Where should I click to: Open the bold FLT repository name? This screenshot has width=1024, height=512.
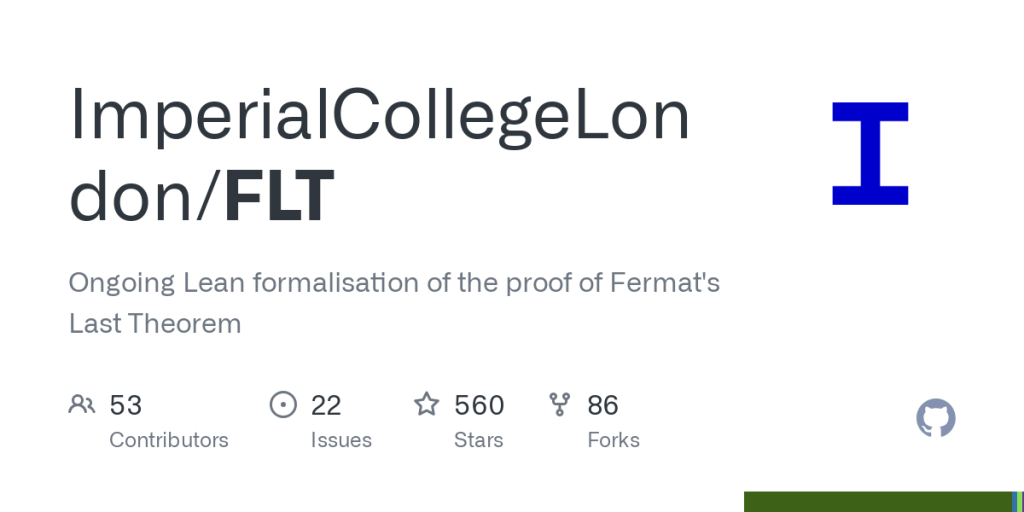click(279, 196)
